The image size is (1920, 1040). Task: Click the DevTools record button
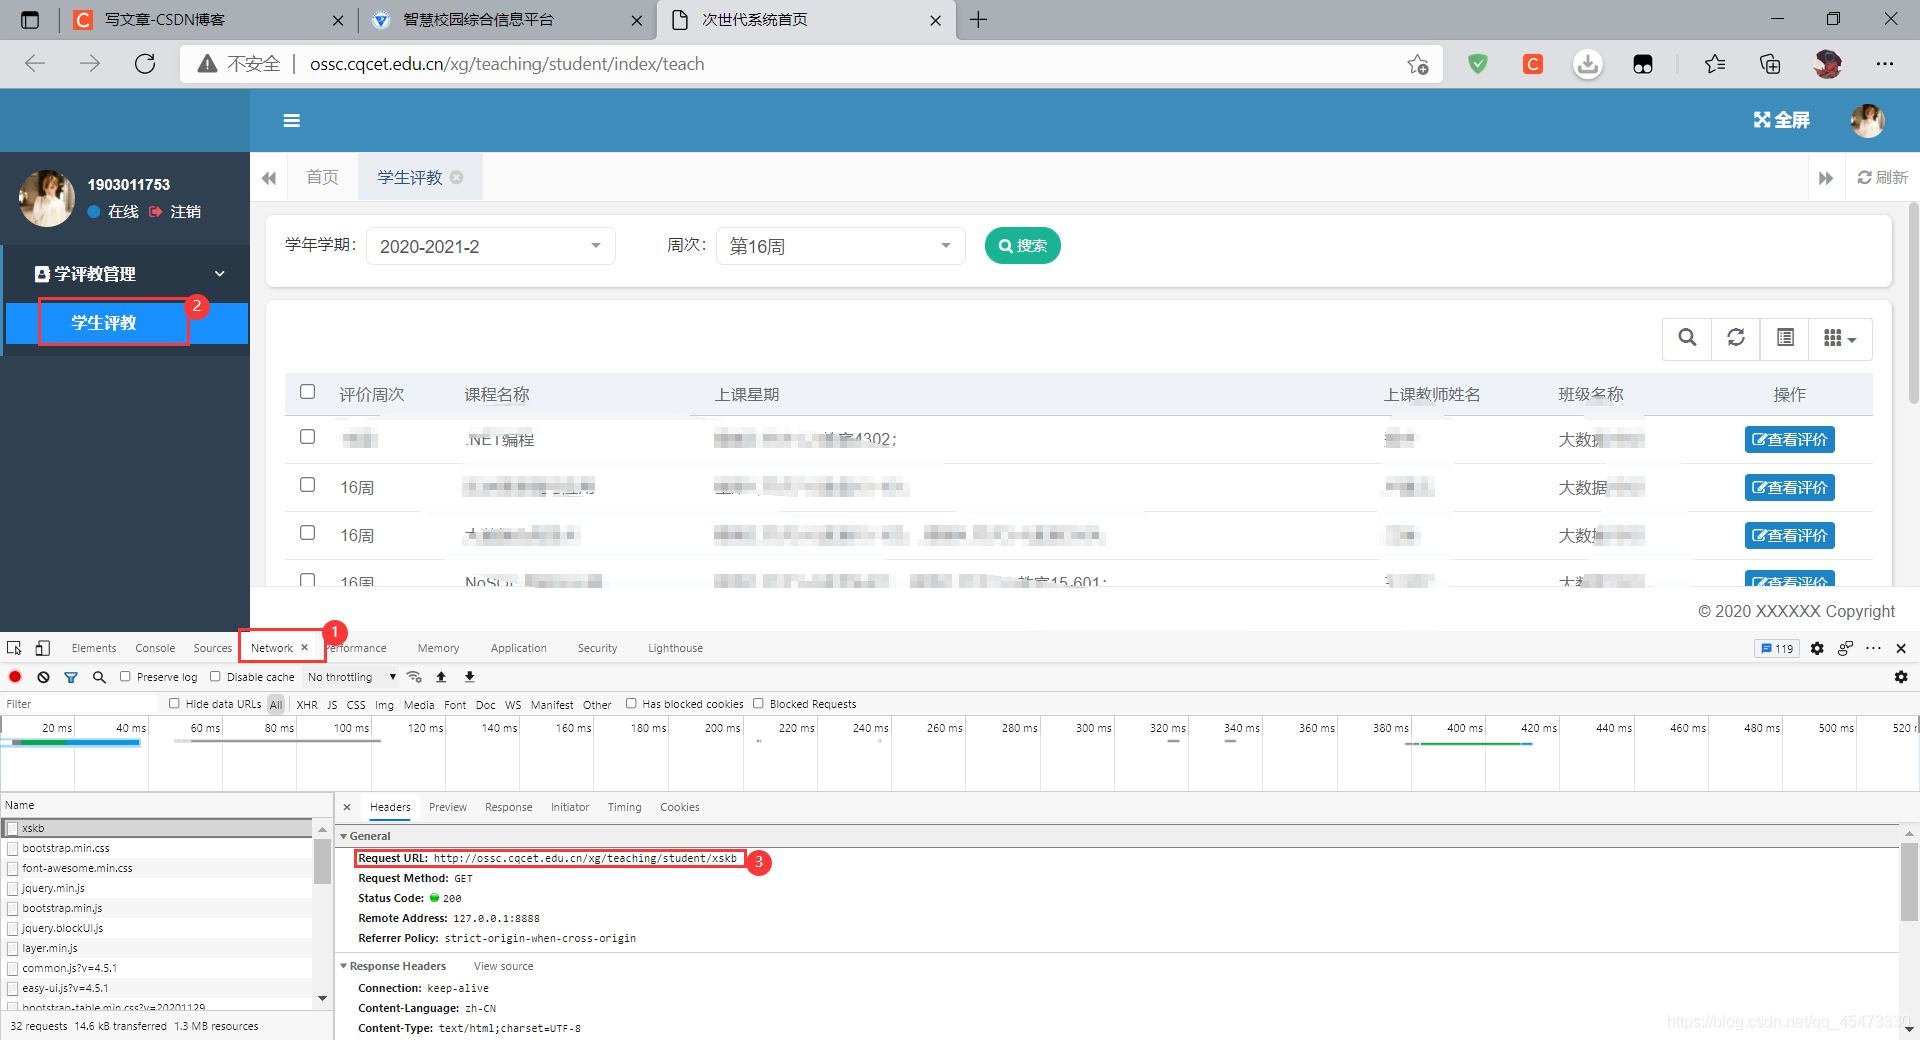click(15, 677)
